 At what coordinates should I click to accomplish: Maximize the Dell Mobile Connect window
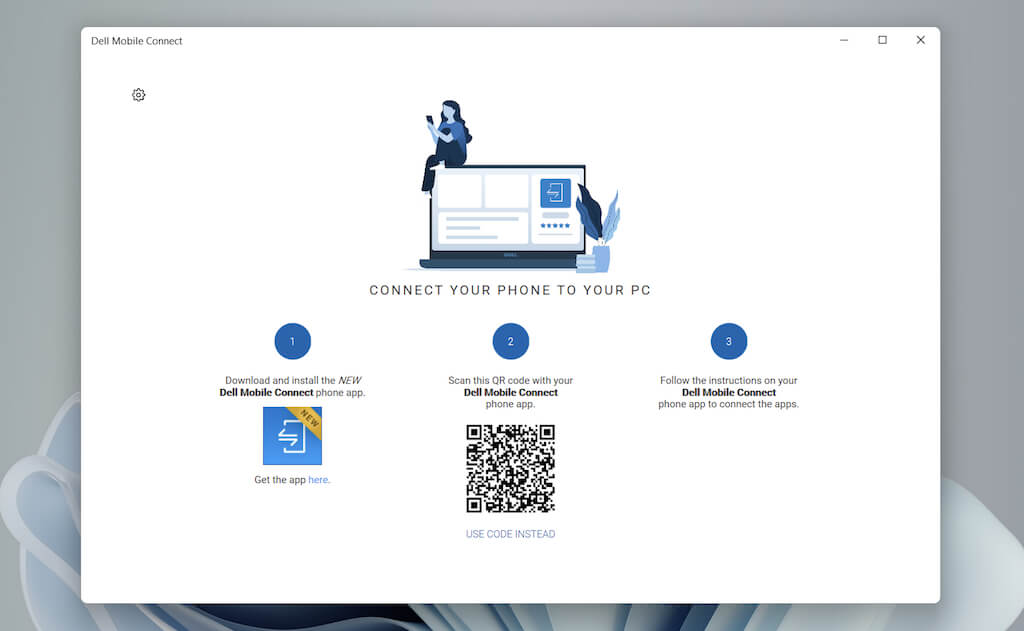882,40
